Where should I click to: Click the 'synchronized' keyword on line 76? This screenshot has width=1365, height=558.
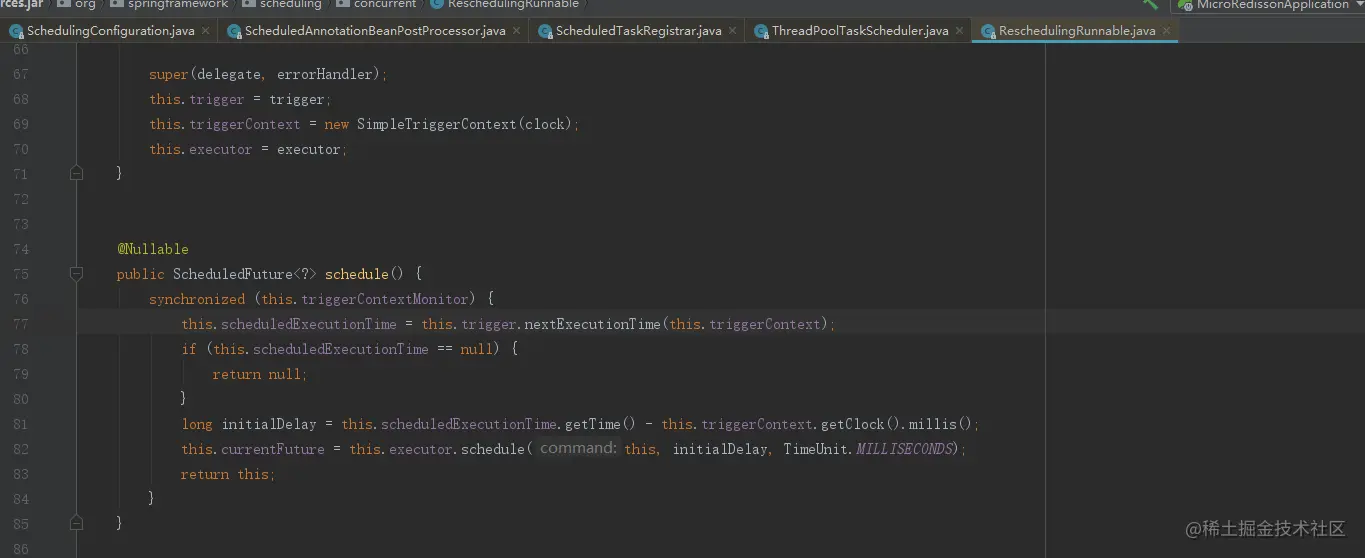[197, 299]
